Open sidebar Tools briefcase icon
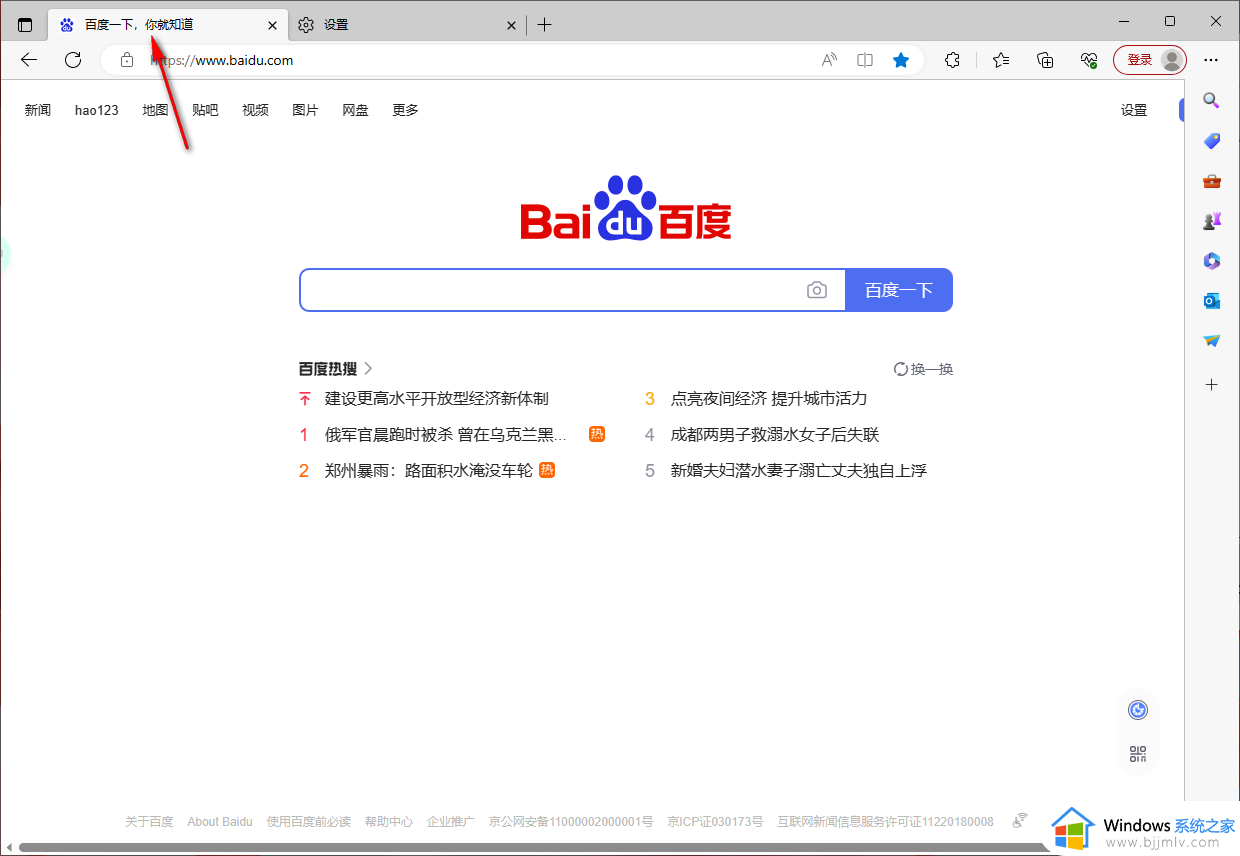1240x856 pixels. [x=1211, y=181]
